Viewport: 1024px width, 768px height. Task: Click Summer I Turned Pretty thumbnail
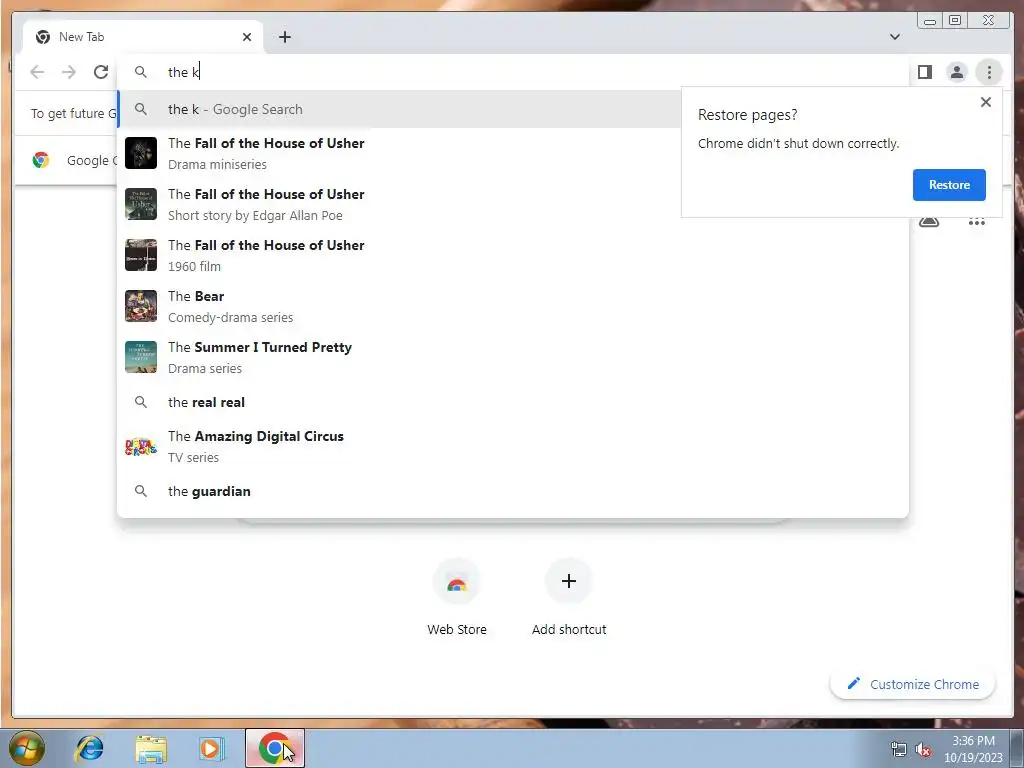(x=141, y=357)
